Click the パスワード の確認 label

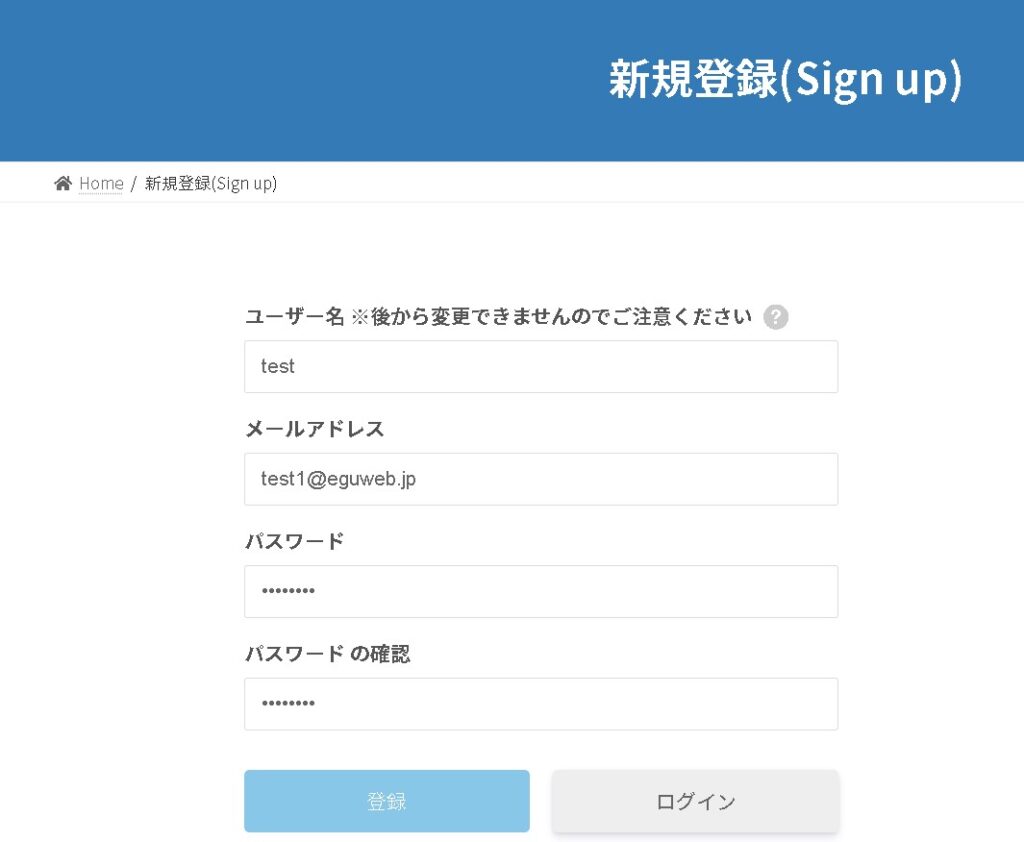(x=327, y=654)
